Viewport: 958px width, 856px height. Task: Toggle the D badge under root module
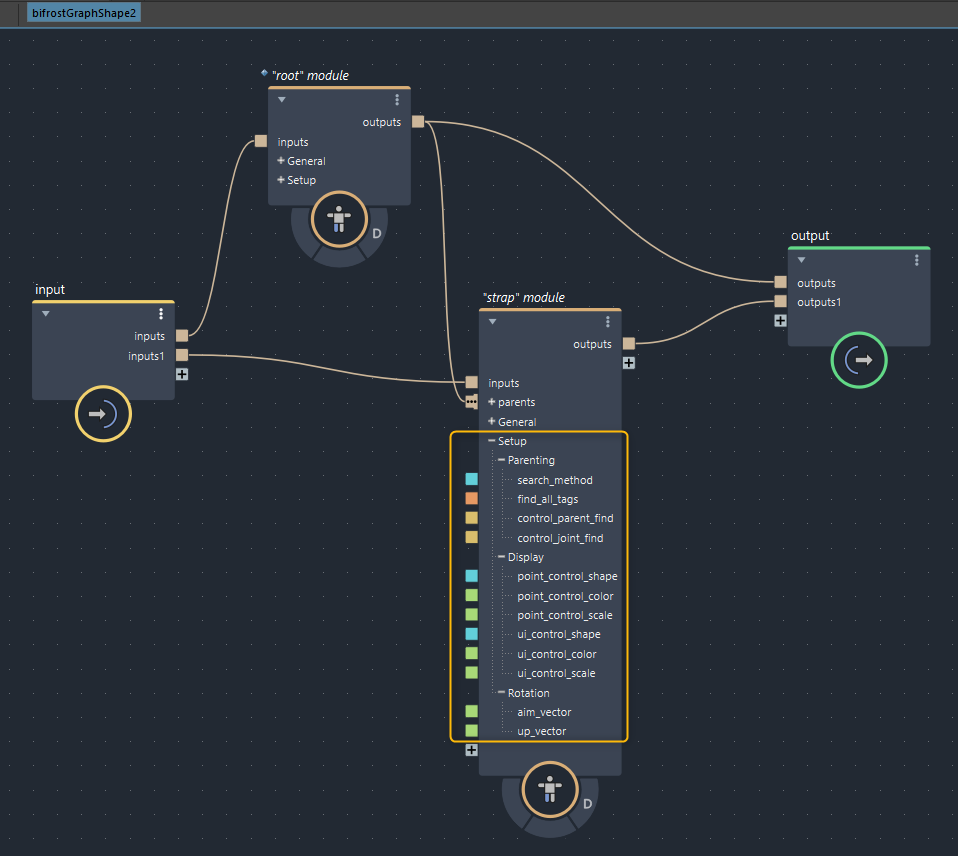377,234
